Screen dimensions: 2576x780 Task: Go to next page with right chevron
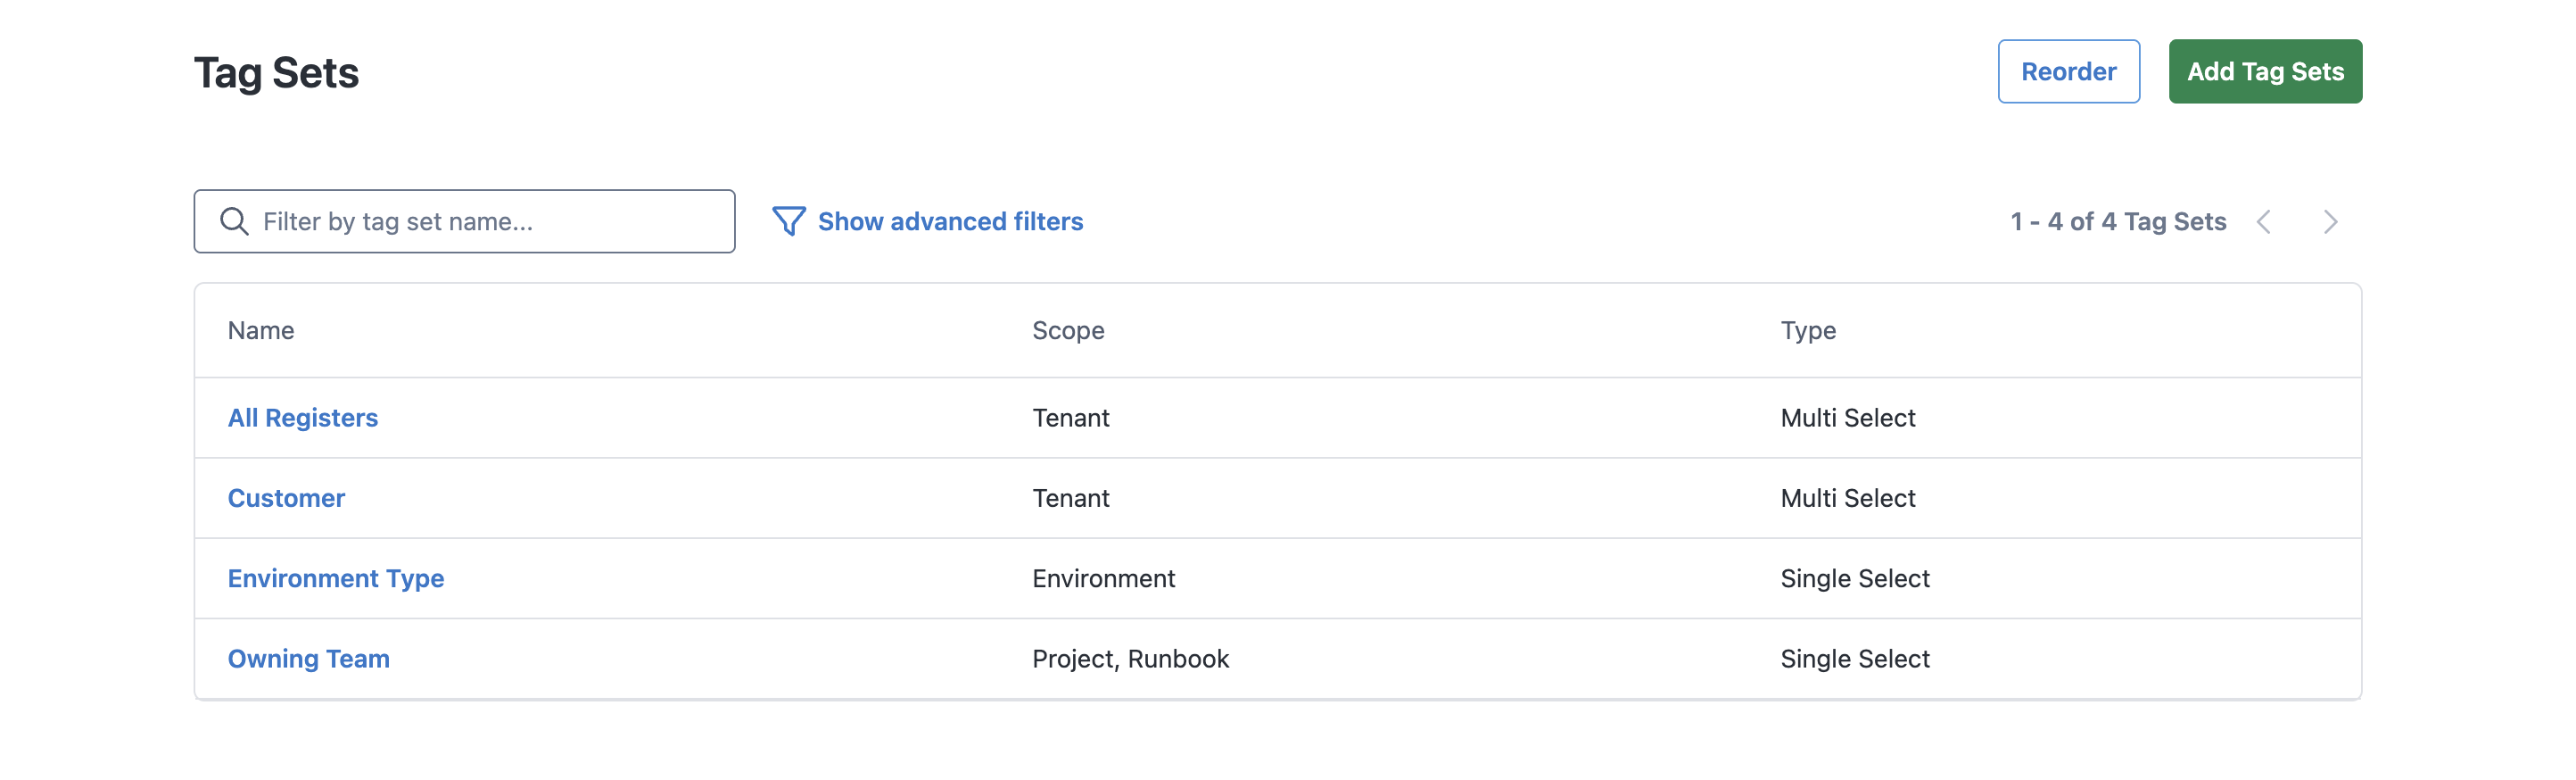(2330, 222)
